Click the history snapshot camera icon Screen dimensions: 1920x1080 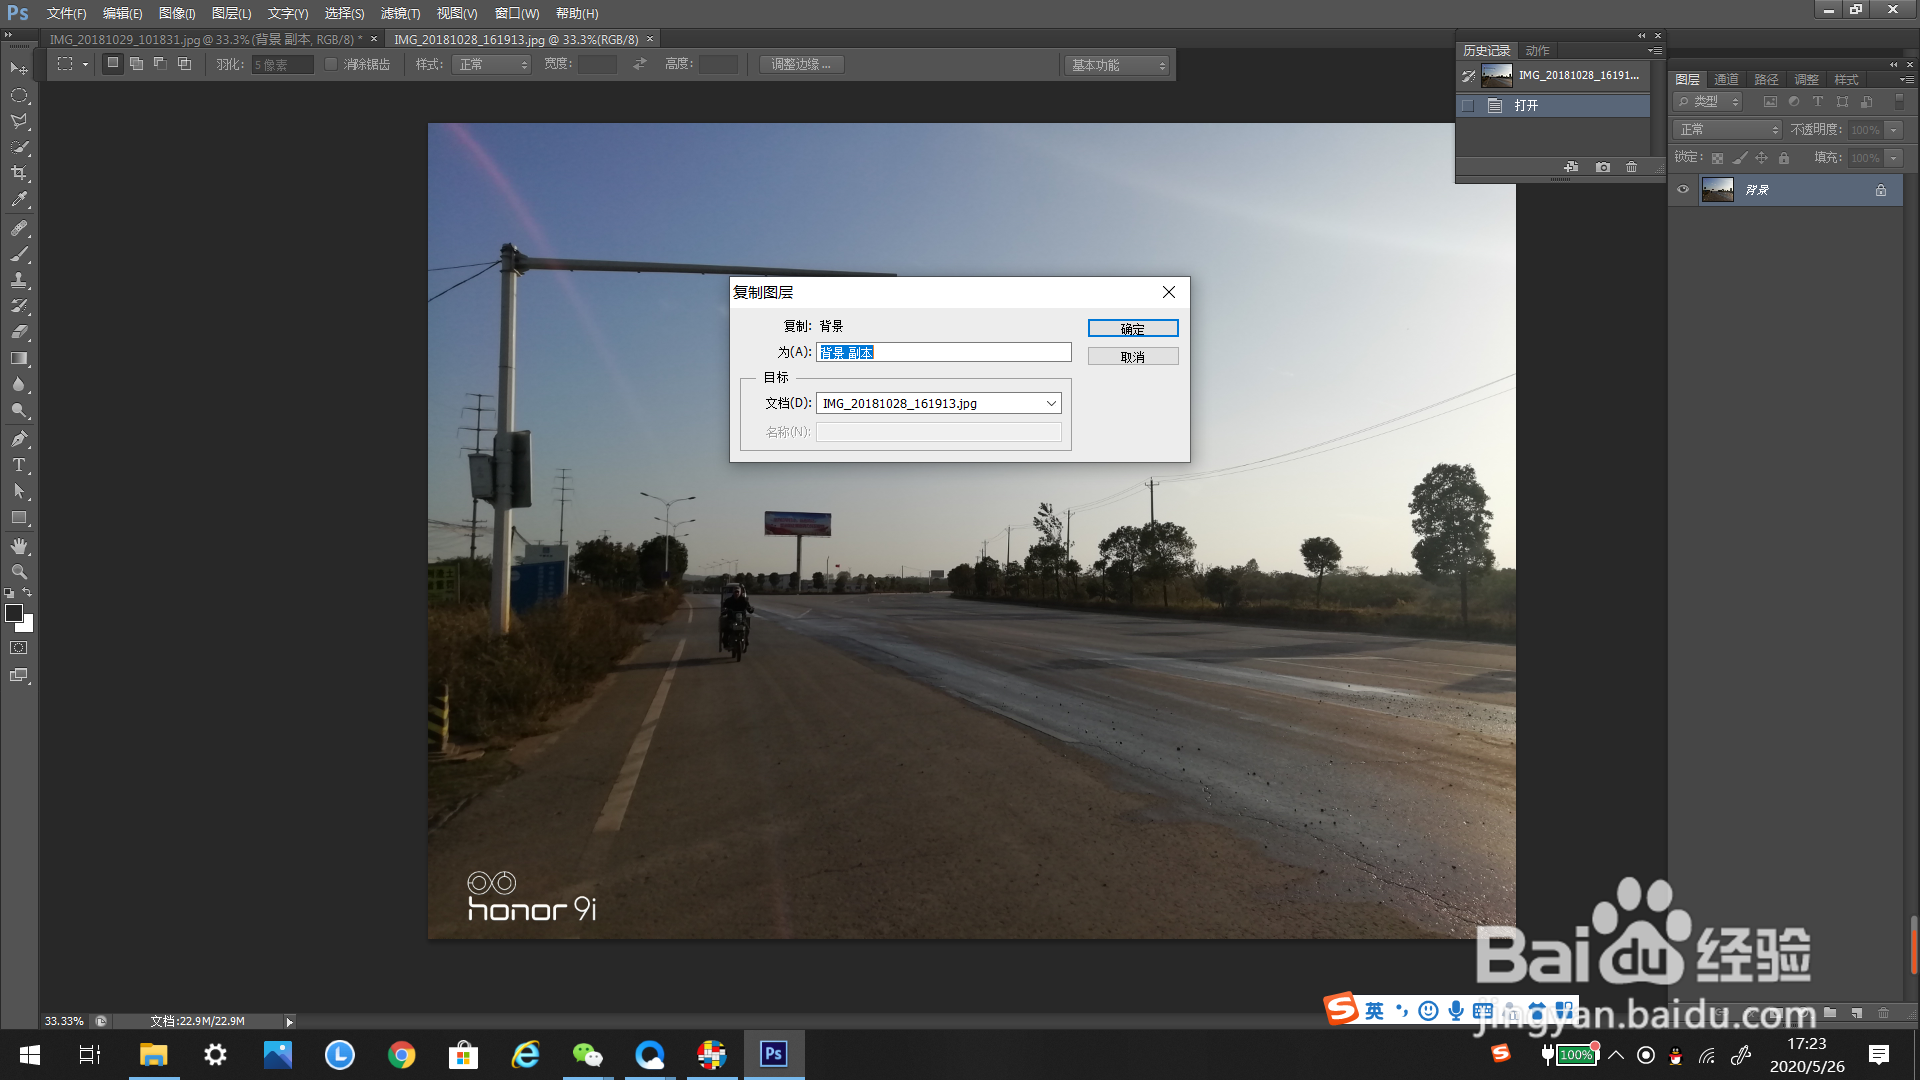[x=1603, y=167]
